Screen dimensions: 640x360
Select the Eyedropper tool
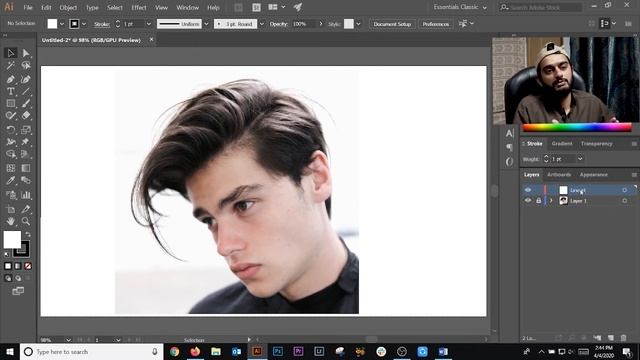tap(11, 180)
